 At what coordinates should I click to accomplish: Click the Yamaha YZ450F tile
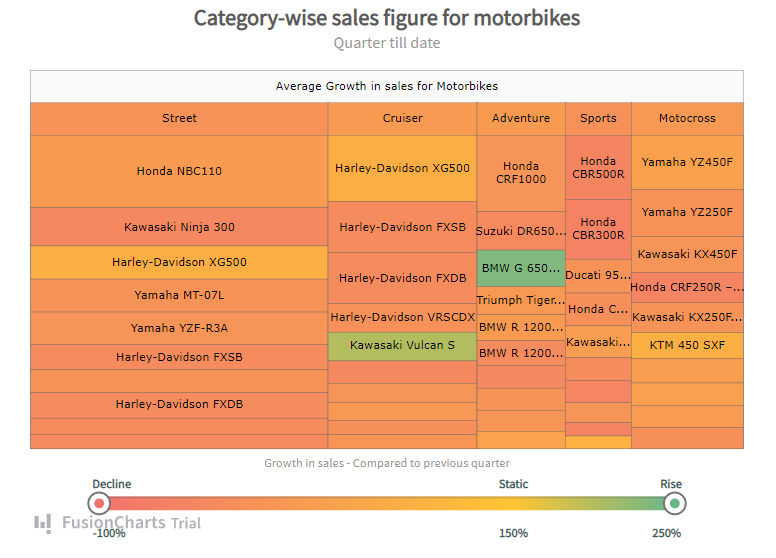pos(687,162)
